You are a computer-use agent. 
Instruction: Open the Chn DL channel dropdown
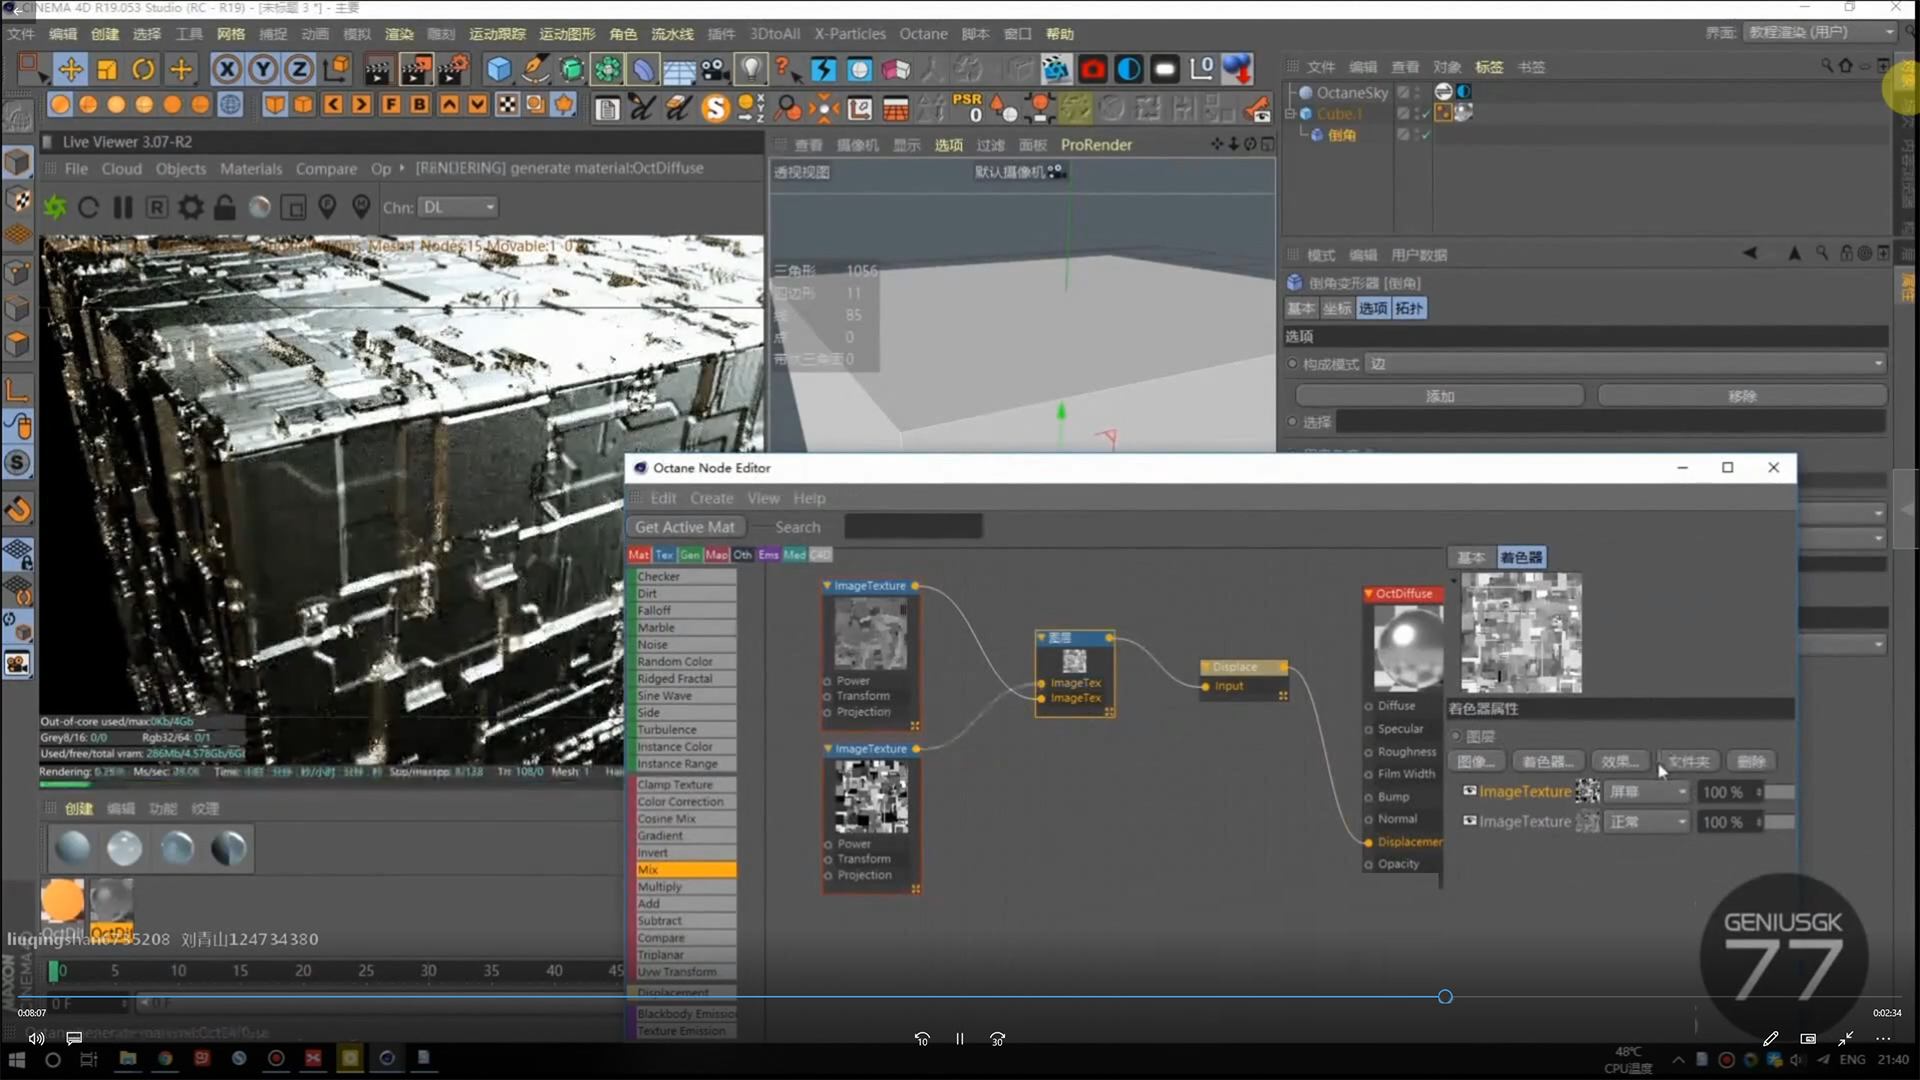click(459, 207)
